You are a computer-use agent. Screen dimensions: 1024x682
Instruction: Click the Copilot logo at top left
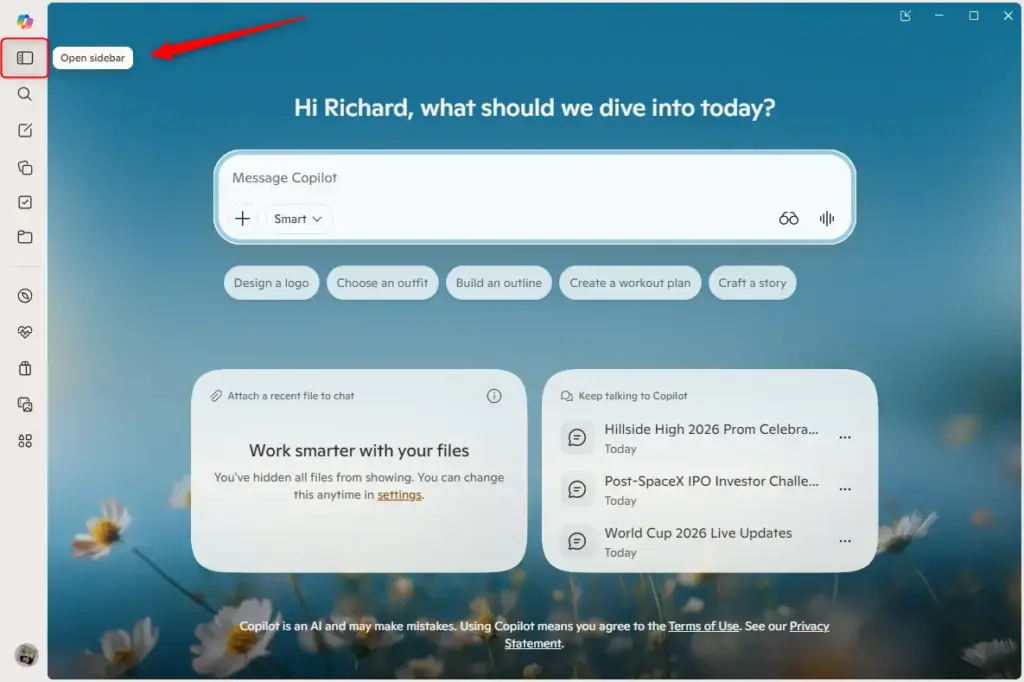click(x=25, y=22)
